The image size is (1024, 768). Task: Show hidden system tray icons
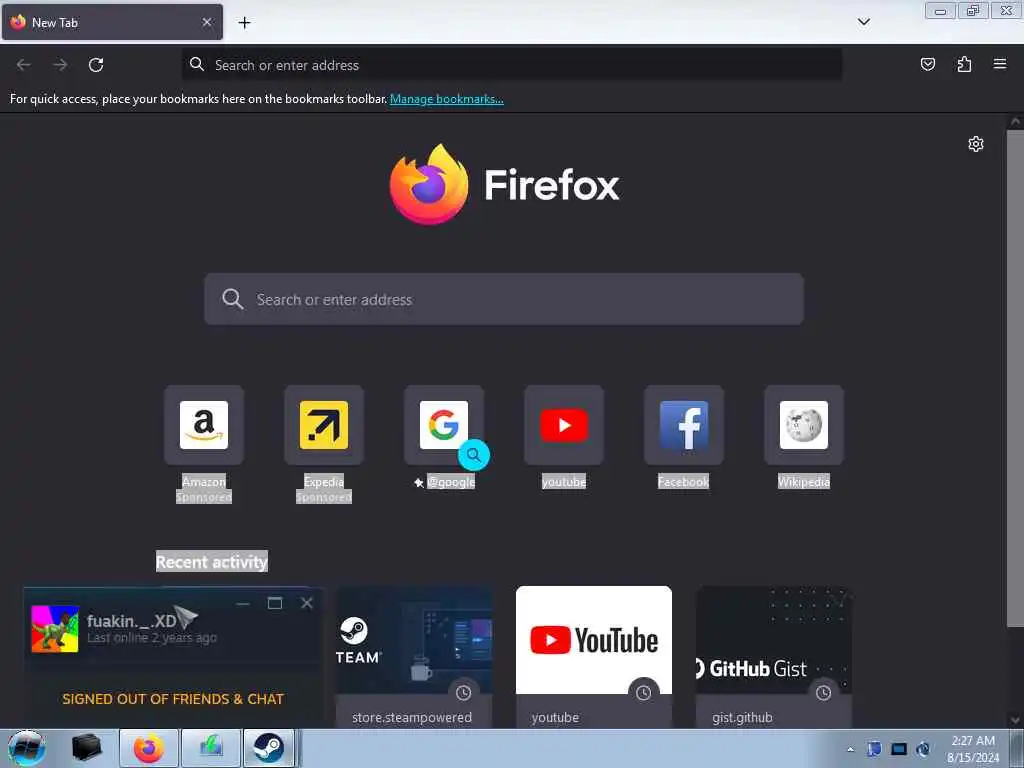click(x=850, y=749)
